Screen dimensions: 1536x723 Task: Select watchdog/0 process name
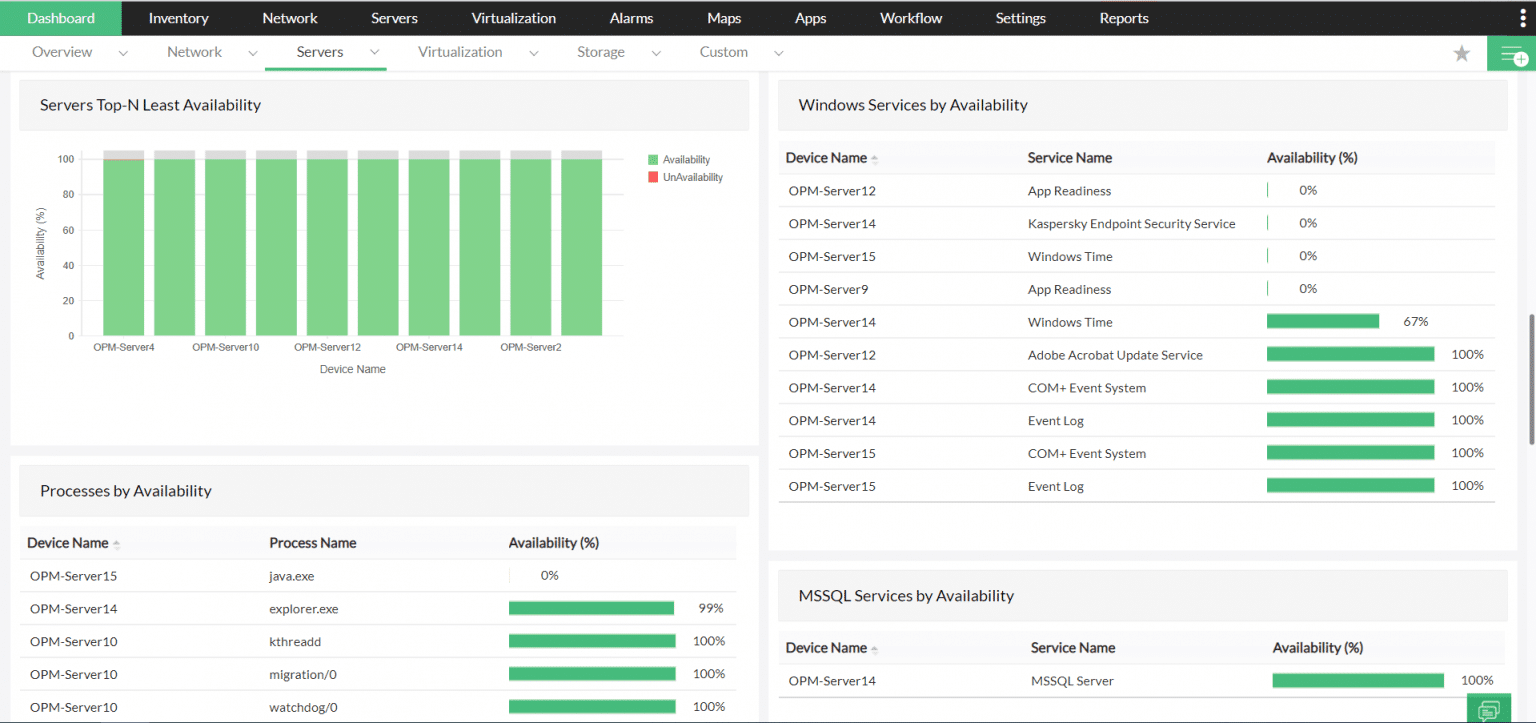[303, 708]
